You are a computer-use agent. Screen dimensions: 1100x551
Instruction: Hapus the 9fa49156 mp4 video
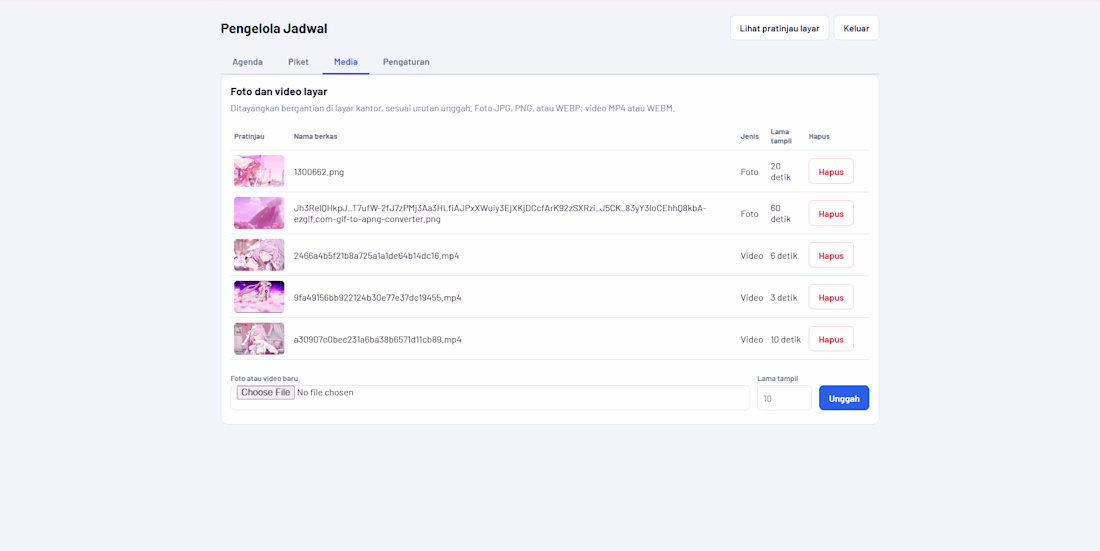click(x=831, y=297)
